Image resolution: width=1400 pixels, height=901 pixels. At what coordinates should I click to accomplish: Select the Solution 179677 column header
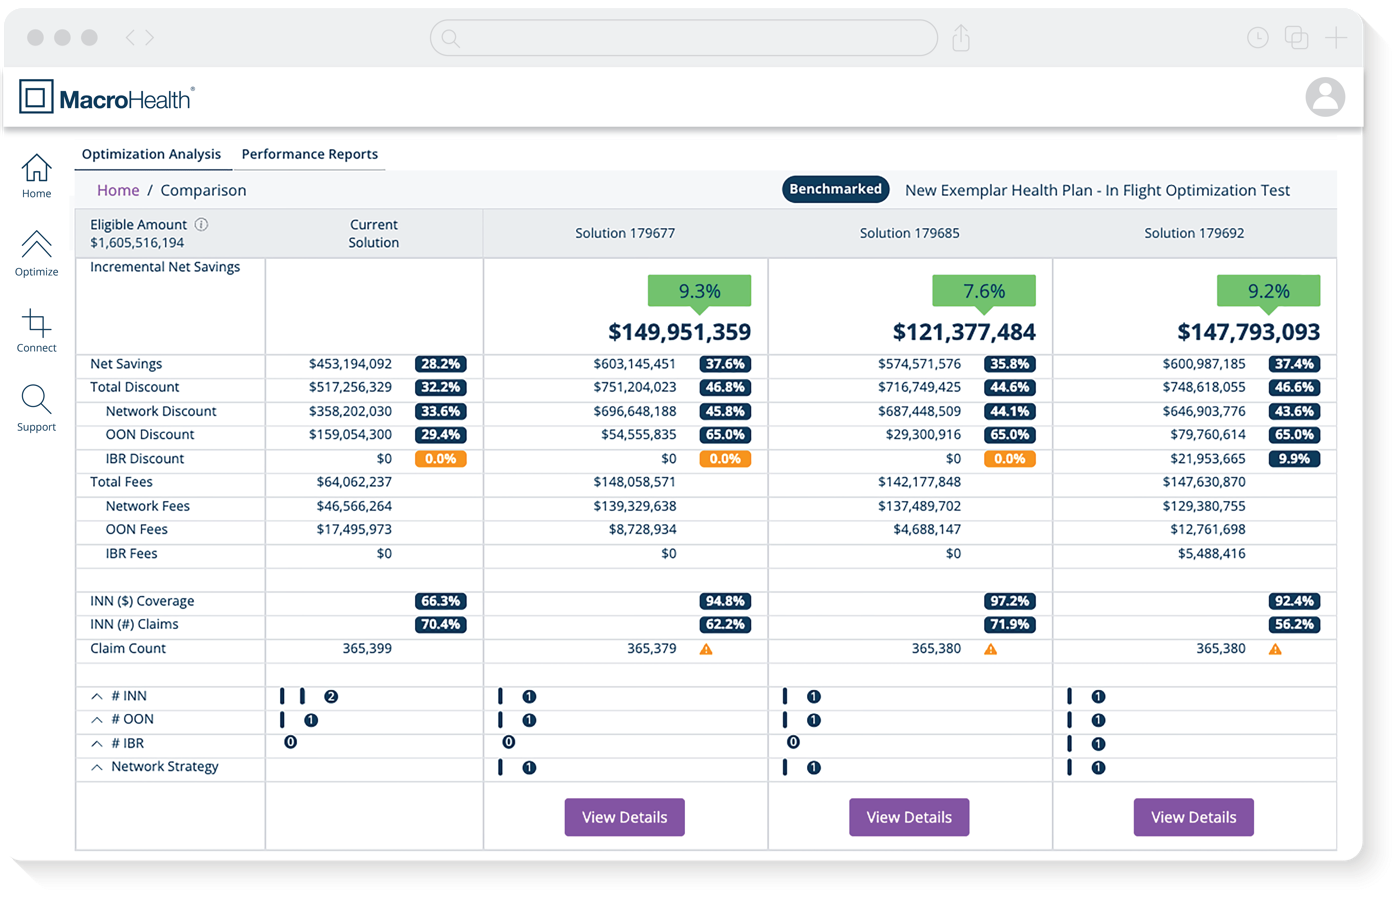pos(625,233)
